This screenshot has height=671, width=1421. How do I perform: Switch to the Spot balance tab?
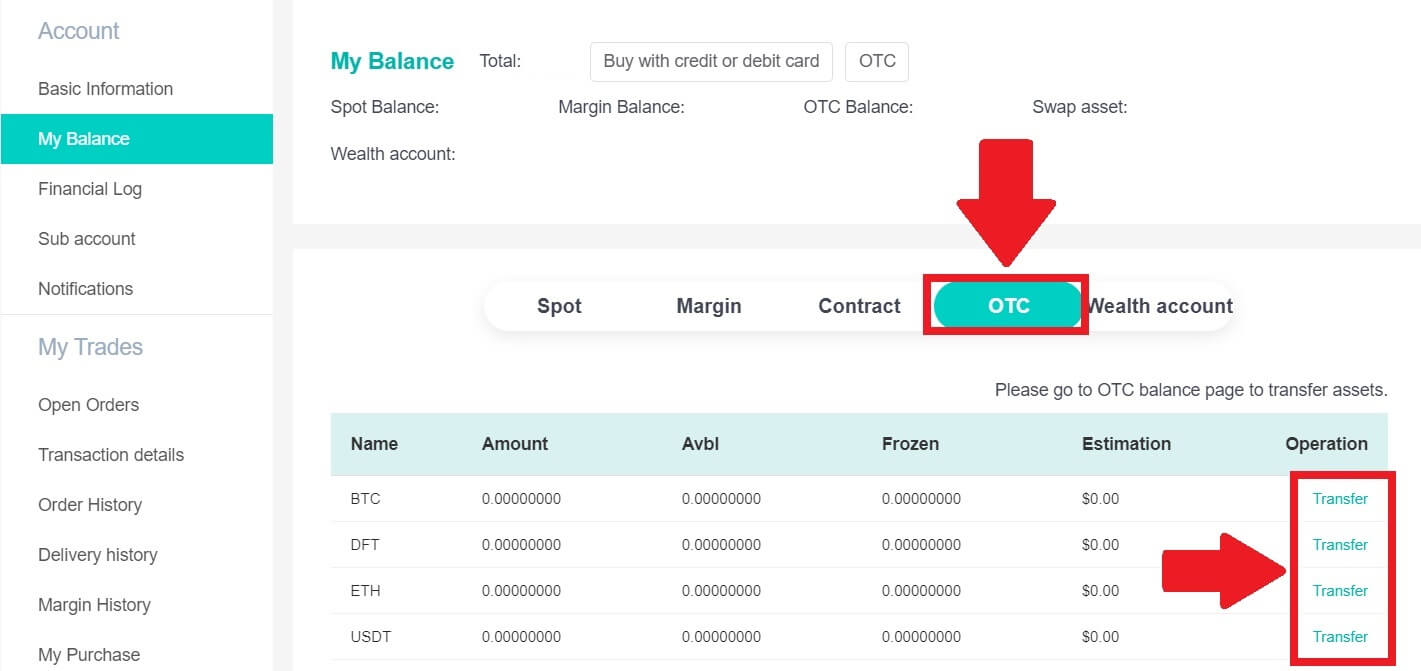point(558,306)
